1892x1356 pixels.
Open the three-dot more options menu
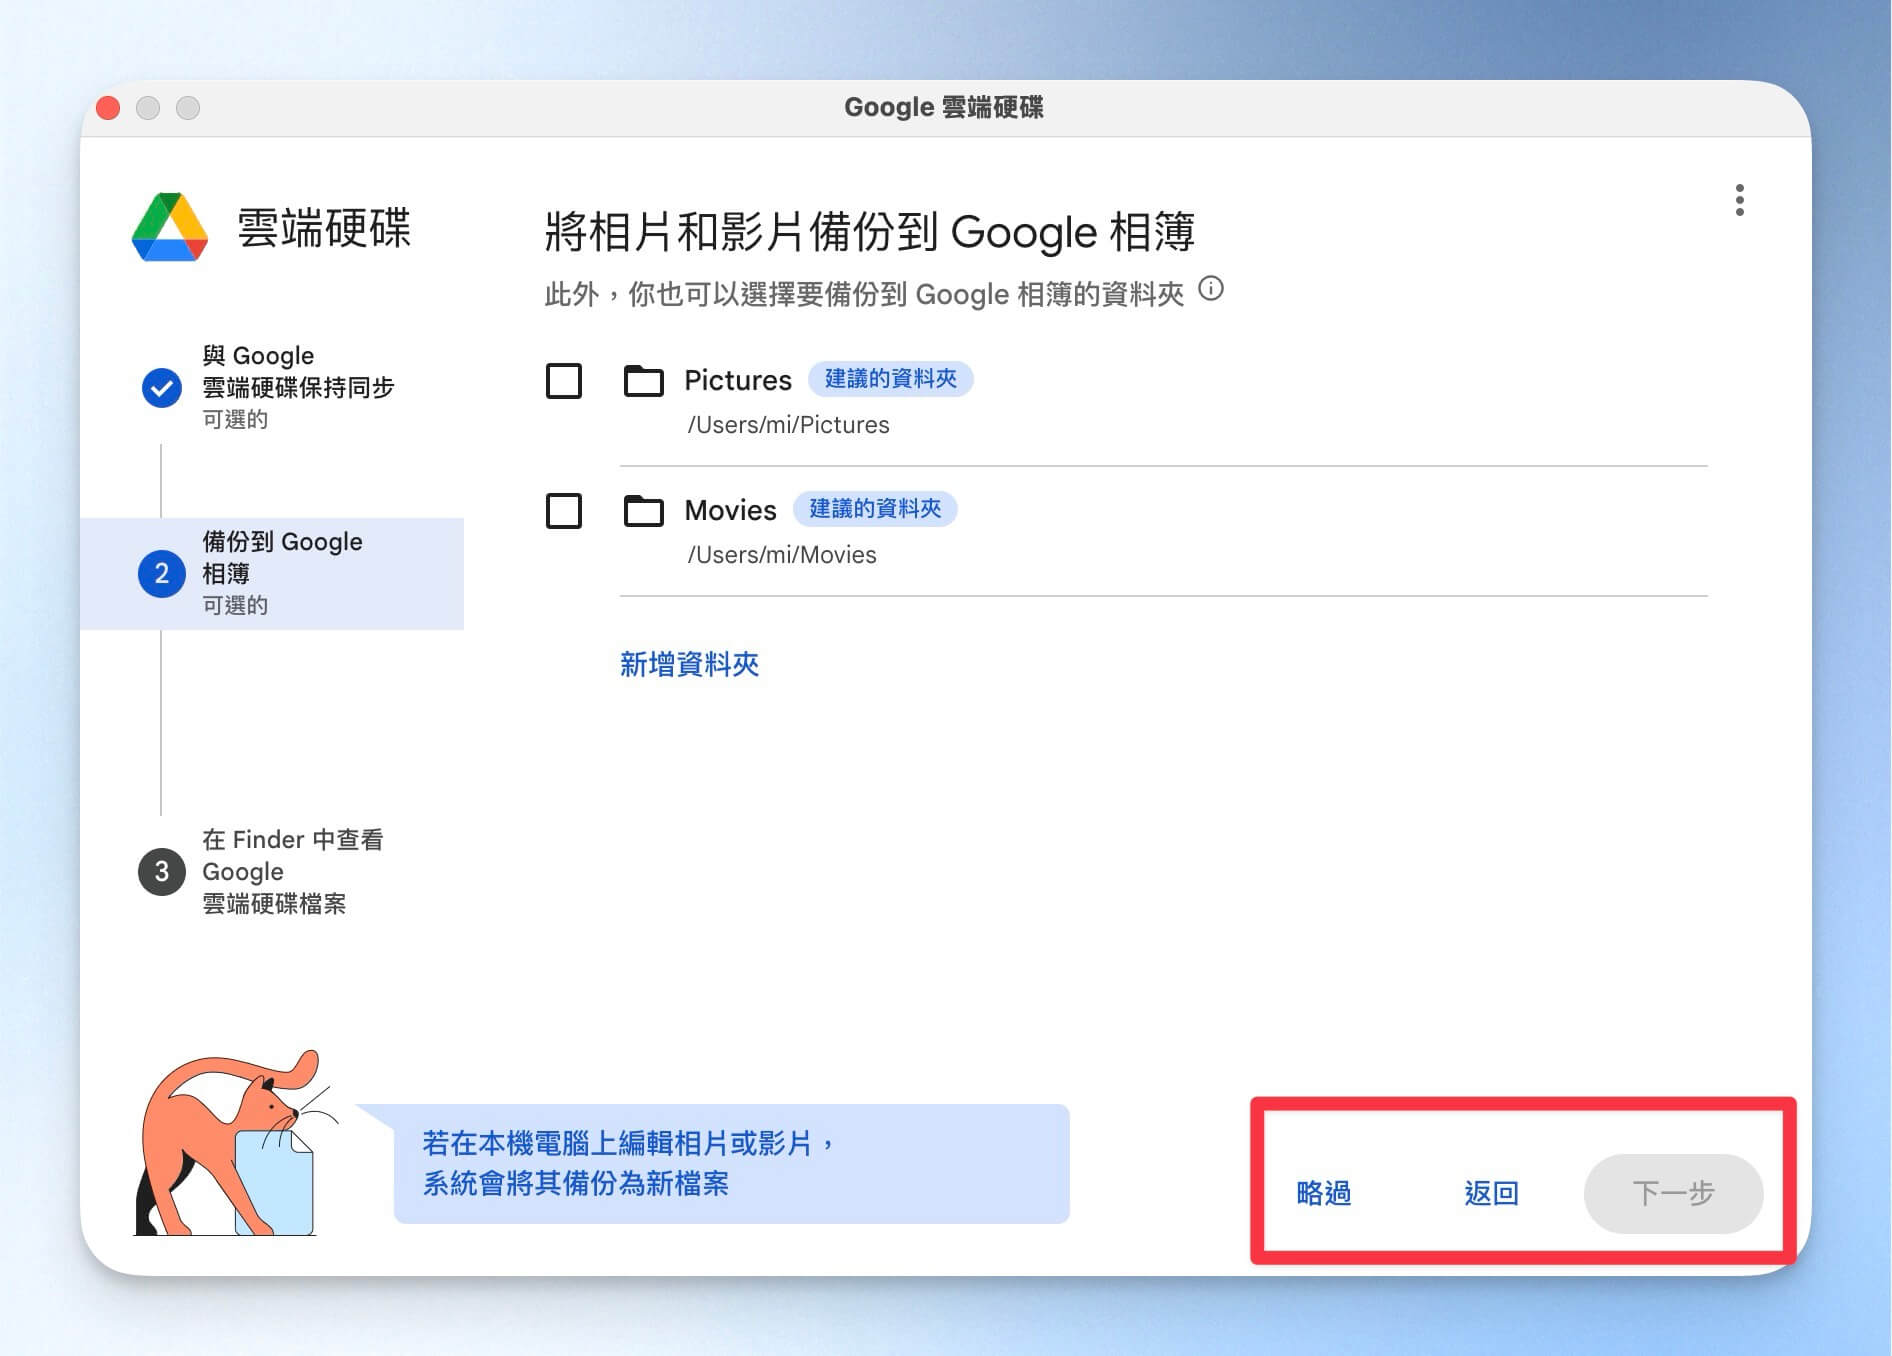(x=1740, y=200)
